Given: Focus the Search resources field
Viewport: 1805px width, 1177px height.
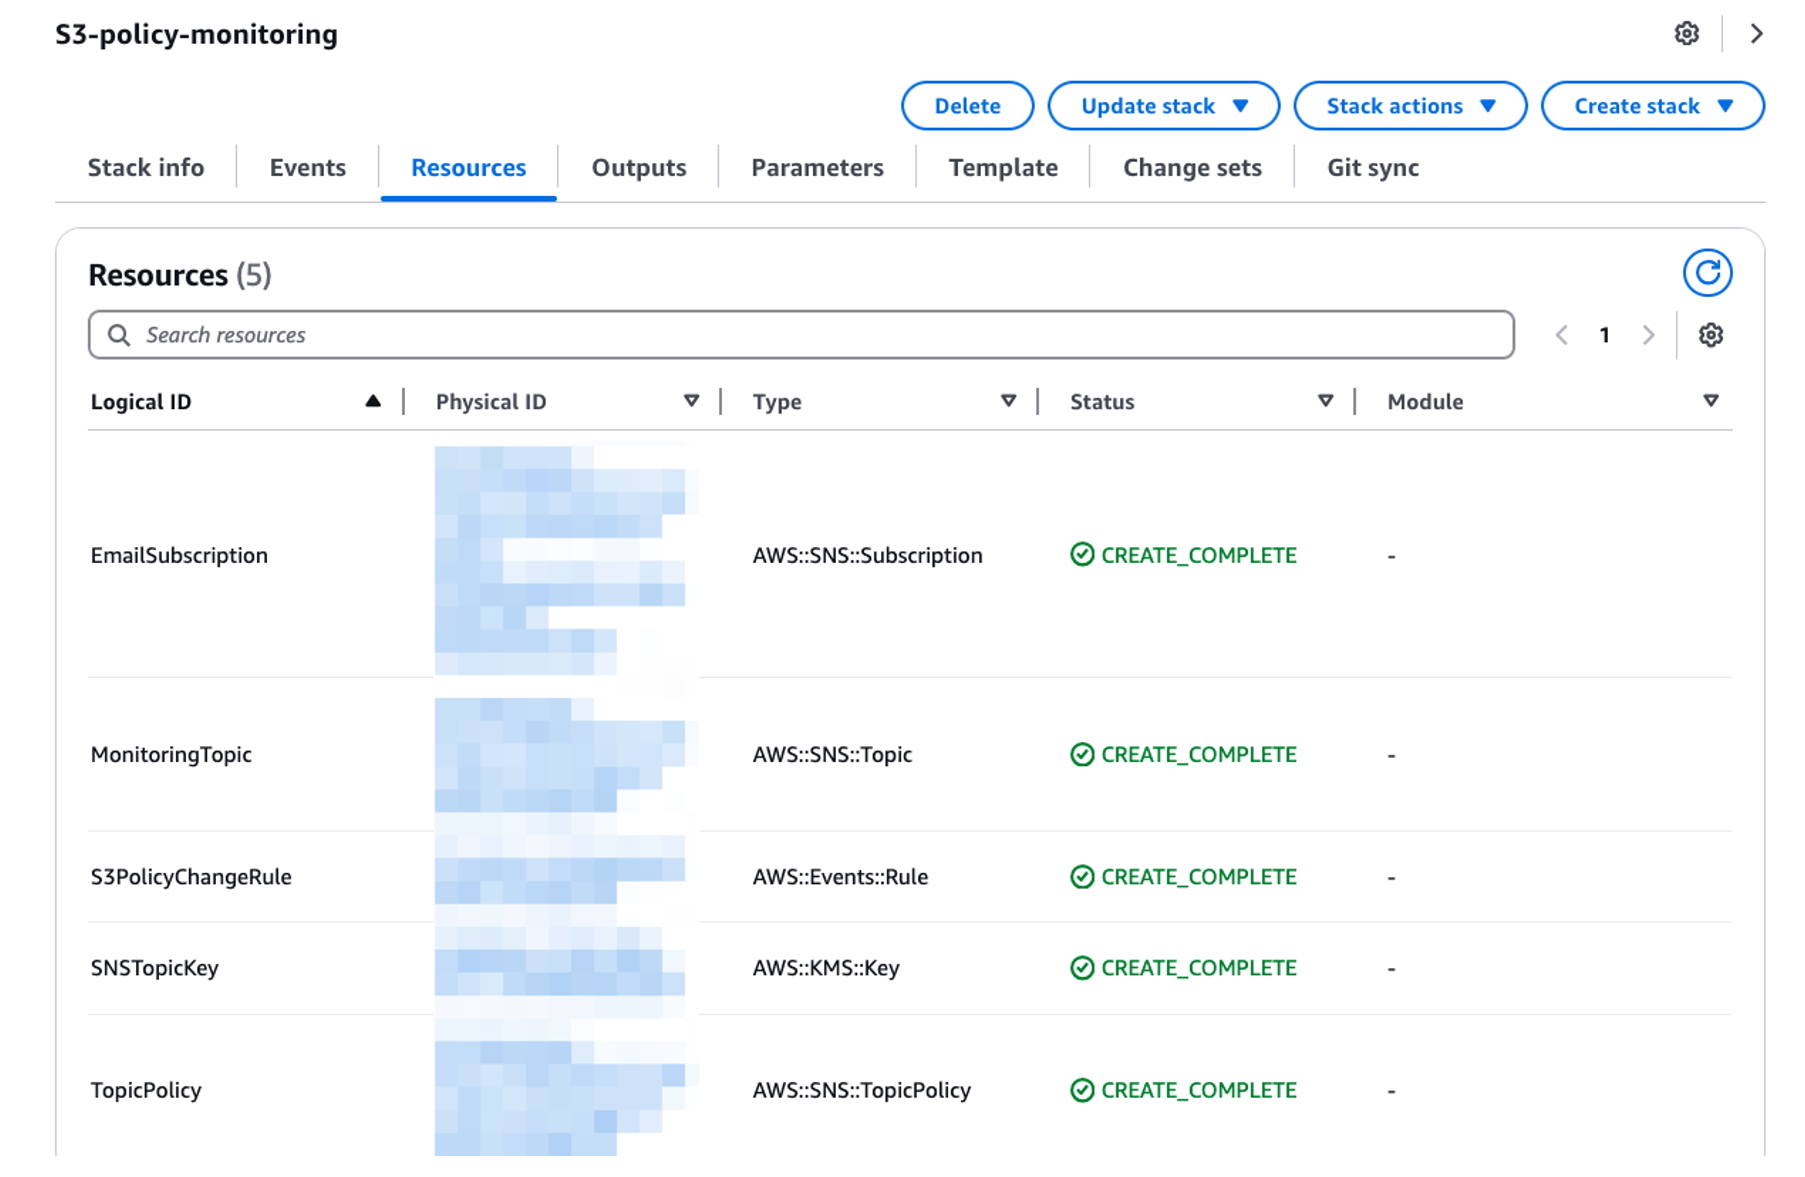Looking at the screenshot, I should coord(801,335).
